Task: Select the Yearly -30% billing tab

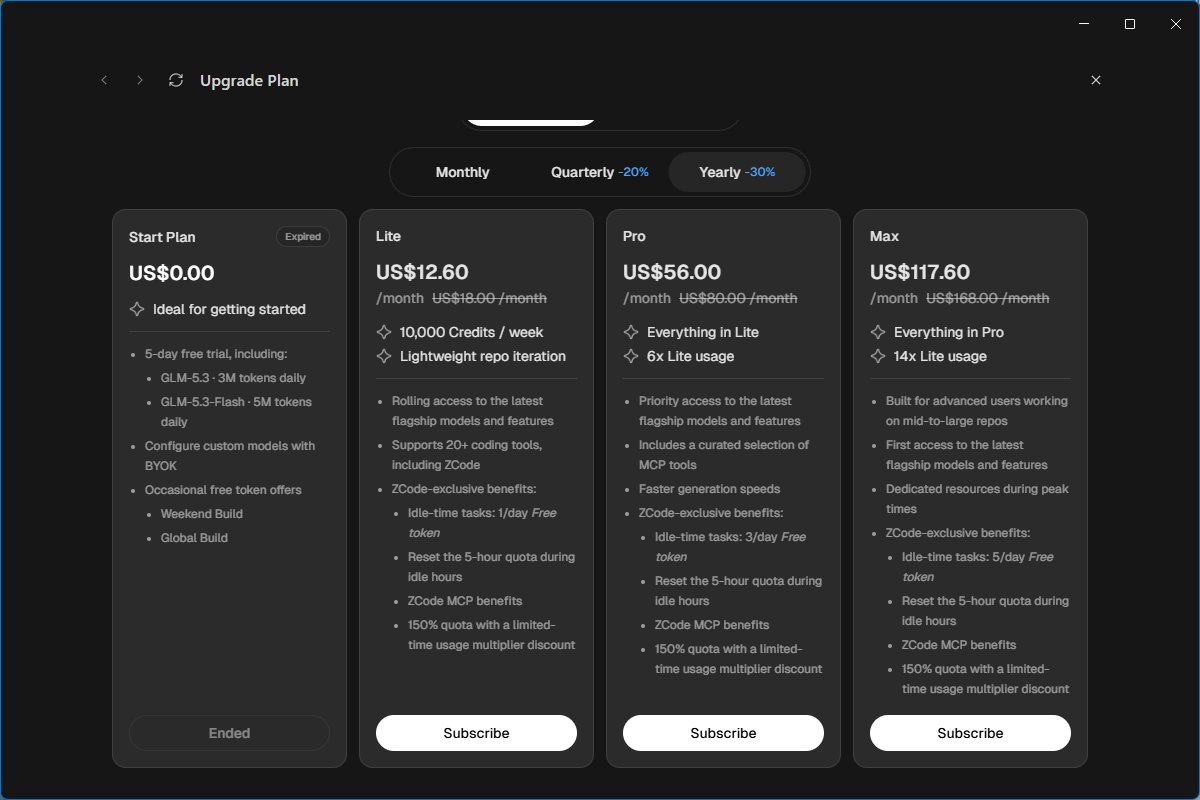Action: [737, 172]
